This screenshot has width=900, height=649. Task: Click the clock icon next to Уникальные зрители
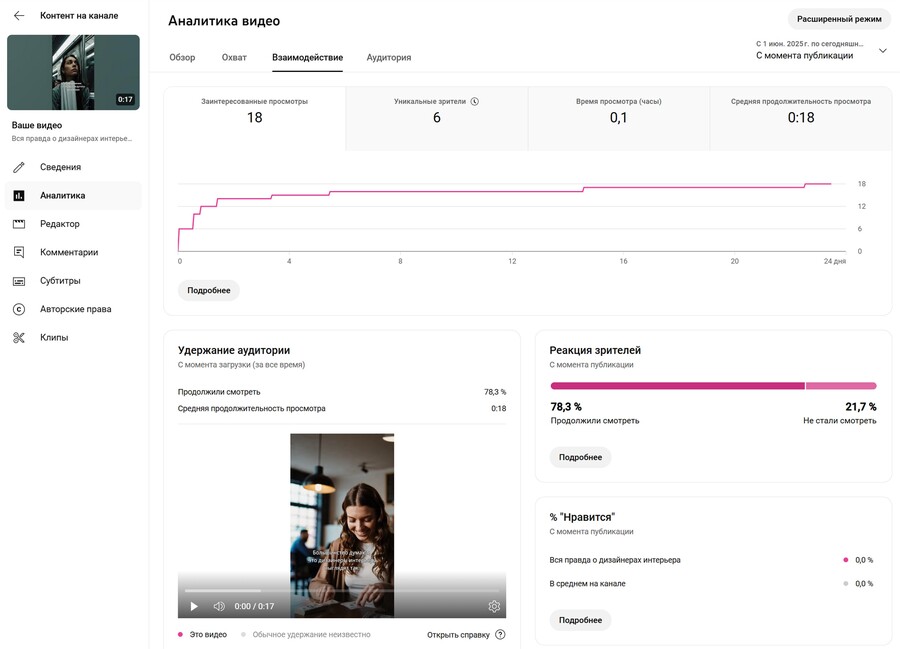click(475, 102)
